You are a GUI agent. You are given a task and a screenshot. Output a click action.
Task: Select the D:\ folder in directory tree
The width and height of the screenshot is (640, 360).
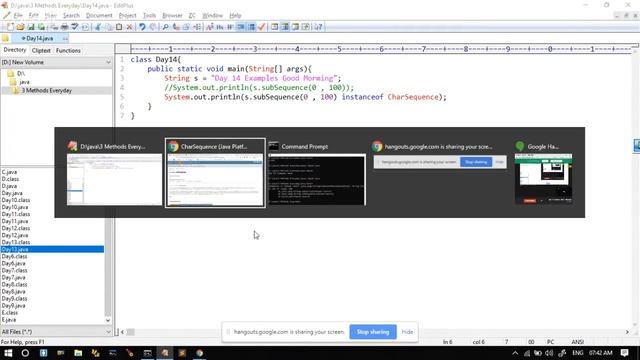(x=21, y=73)
